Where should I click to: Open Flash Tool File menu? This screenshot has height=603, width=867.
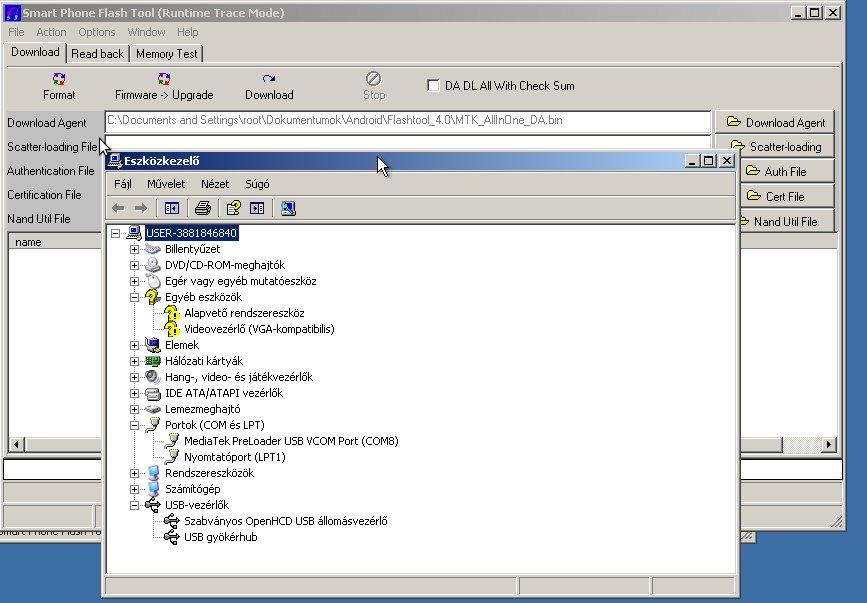pos(16,32)
